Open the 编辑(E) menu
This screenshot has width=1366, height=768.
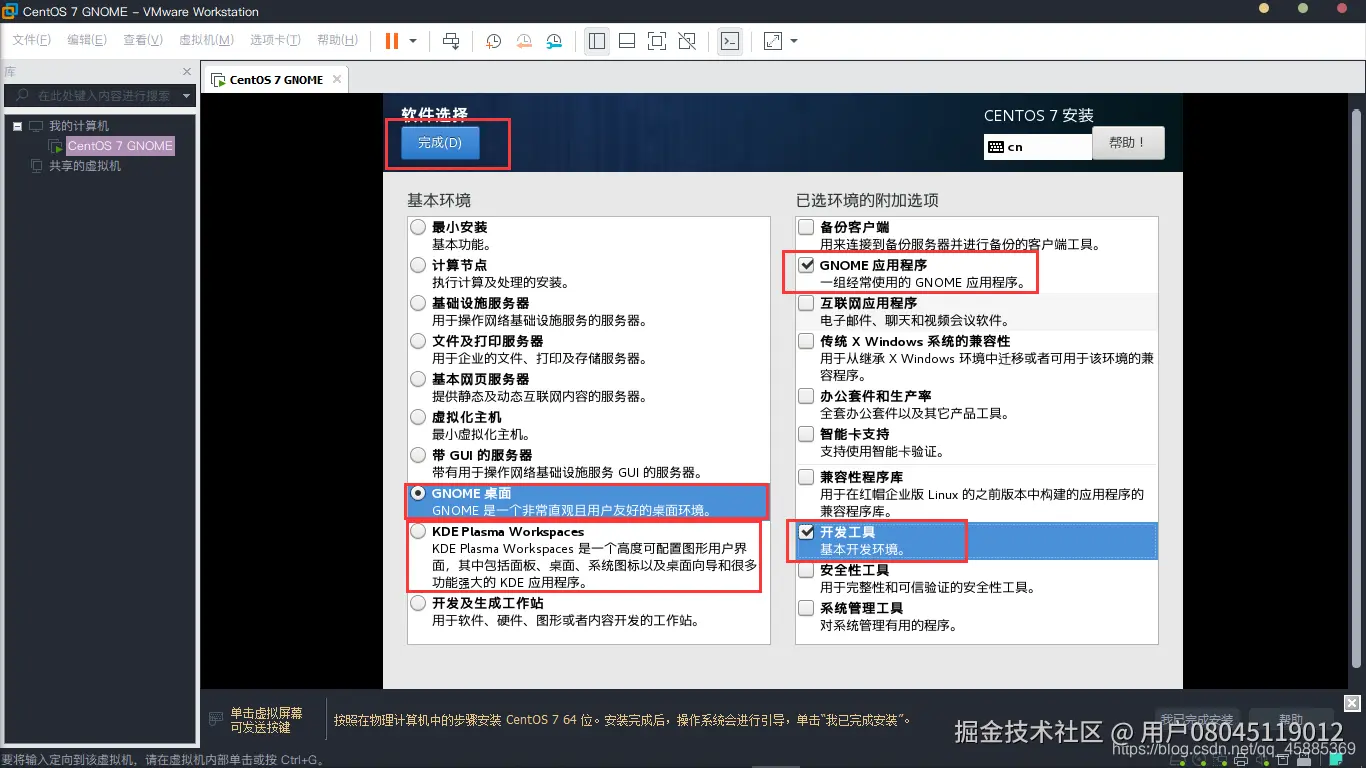click(87, 40)
